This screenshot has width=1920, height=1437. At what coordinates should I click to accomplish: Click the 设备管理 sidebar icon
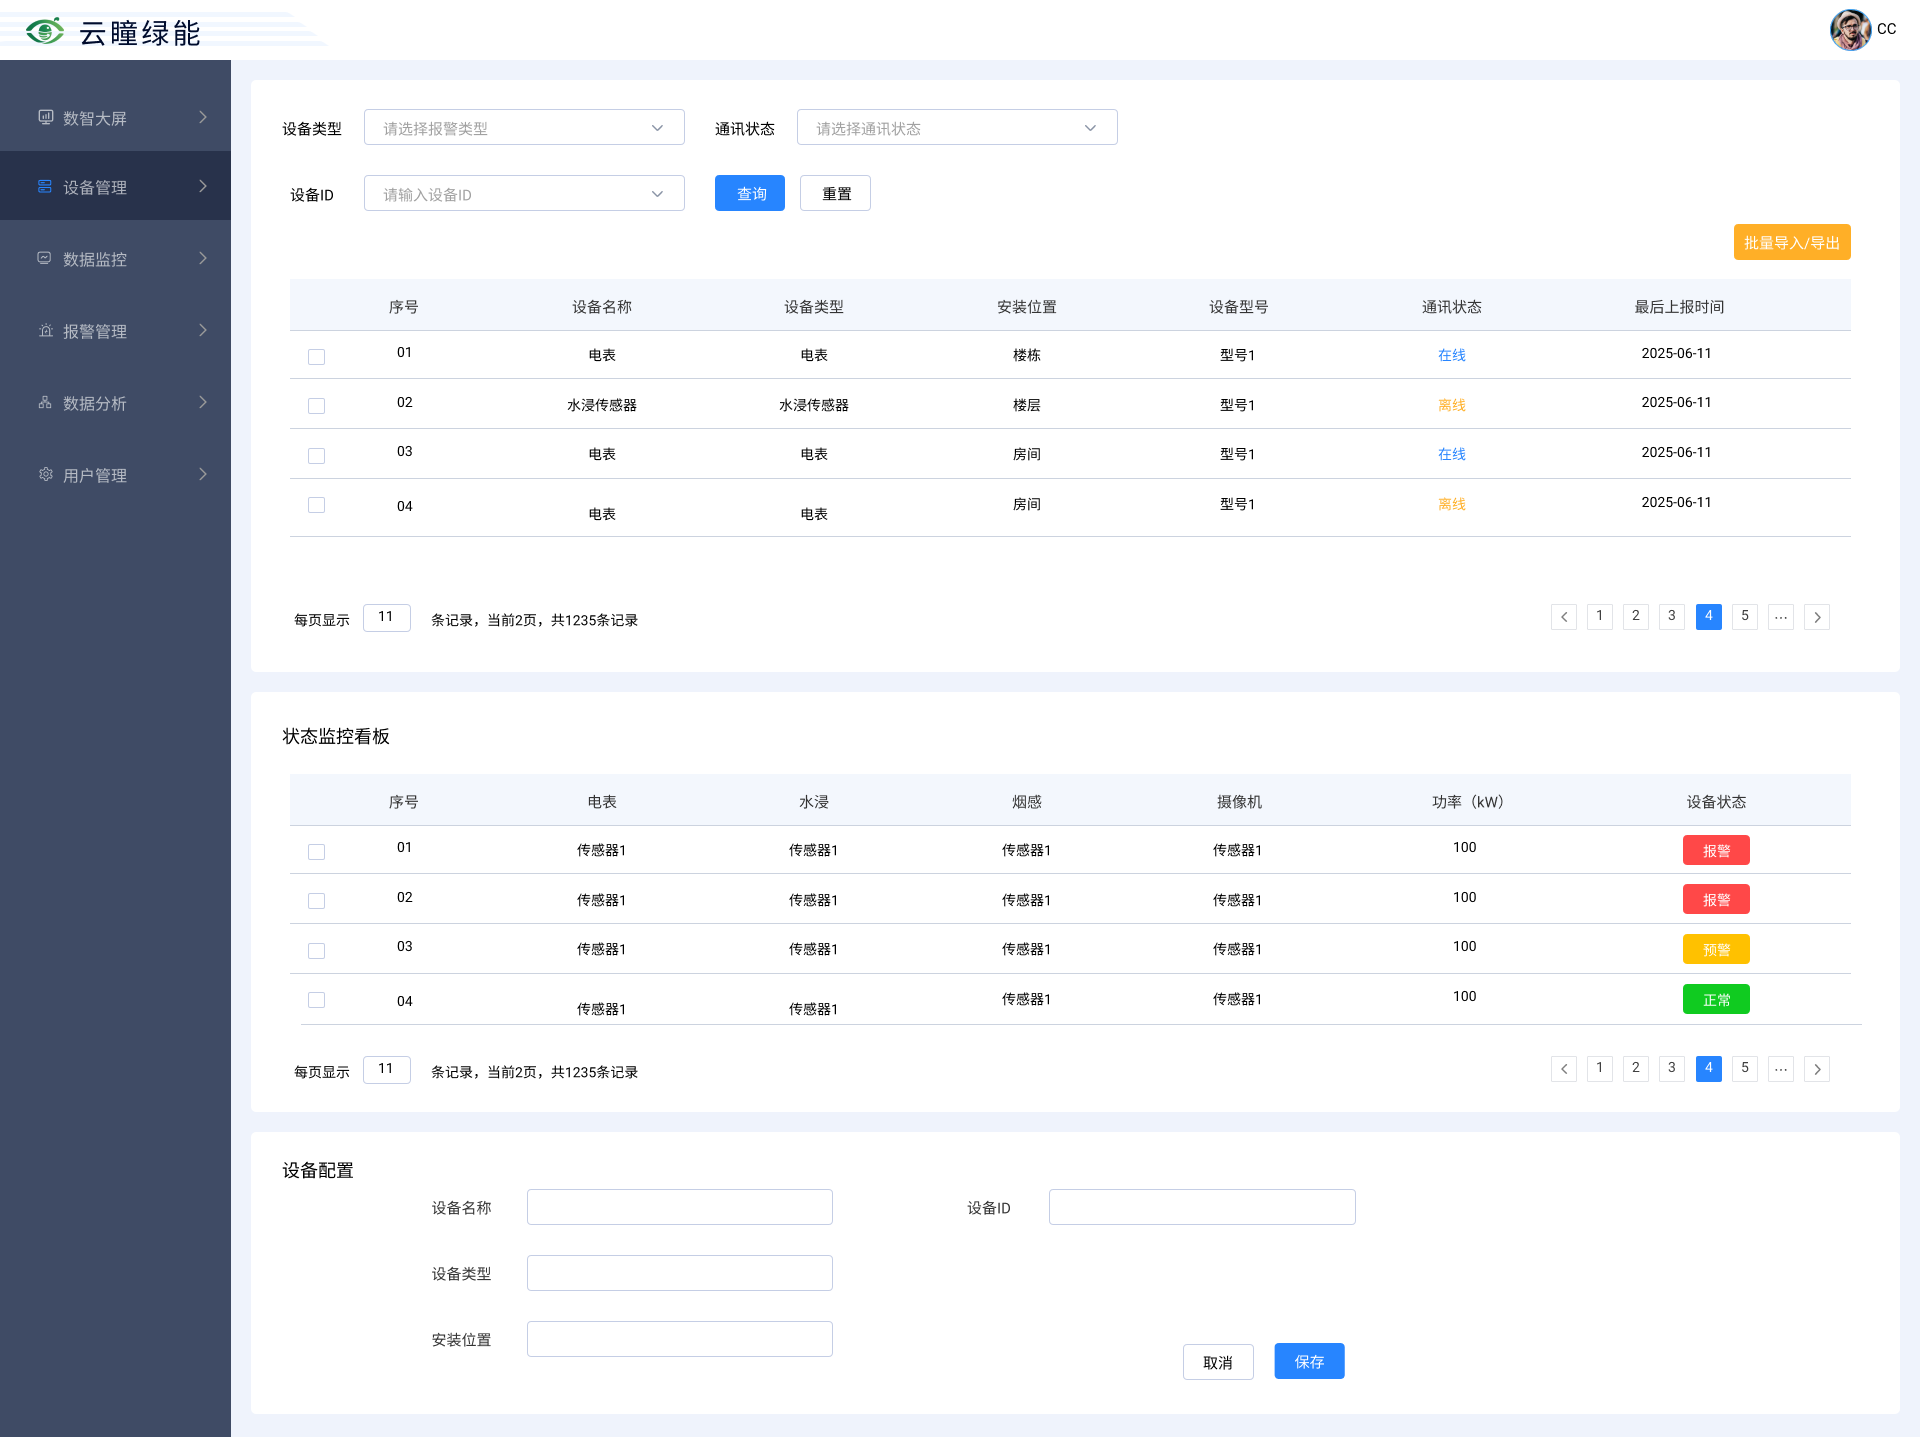(x=45, y=186)
